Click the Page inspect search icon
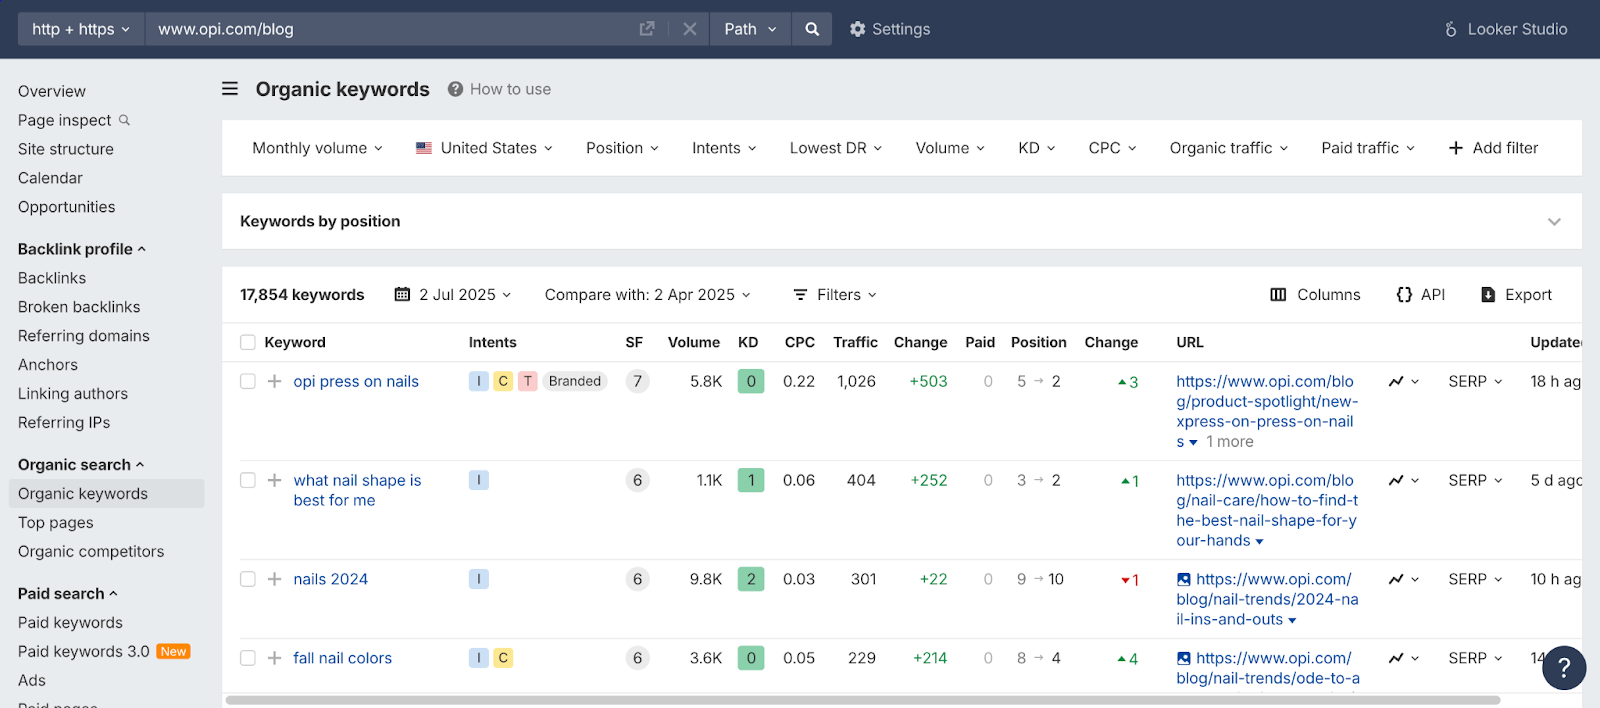Screen dimensions: 1600x708 [125, 120]
